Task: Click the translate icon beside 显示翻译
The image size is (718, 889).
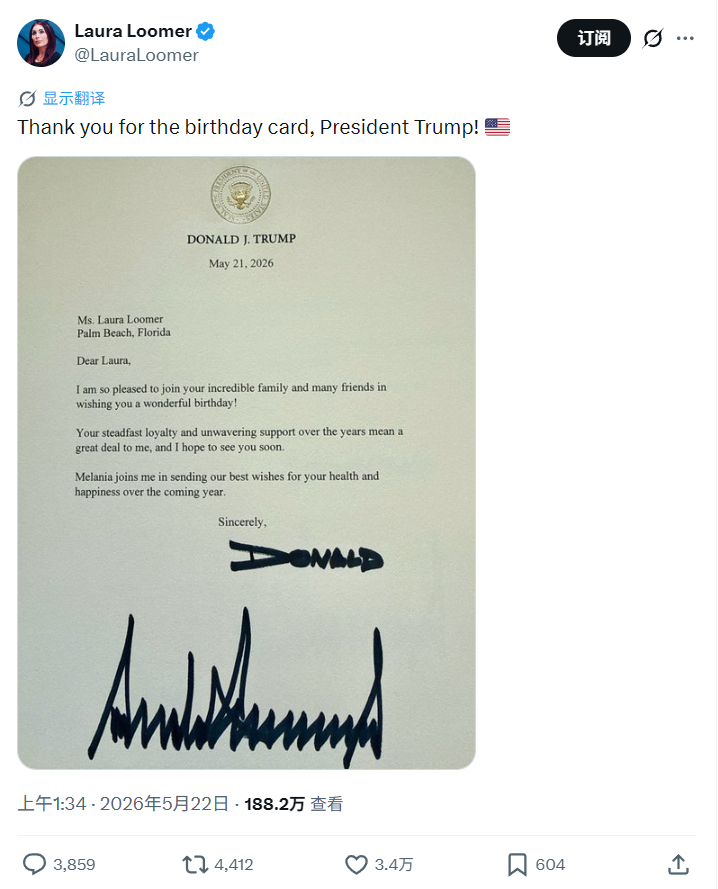Action: coord(27,99)
